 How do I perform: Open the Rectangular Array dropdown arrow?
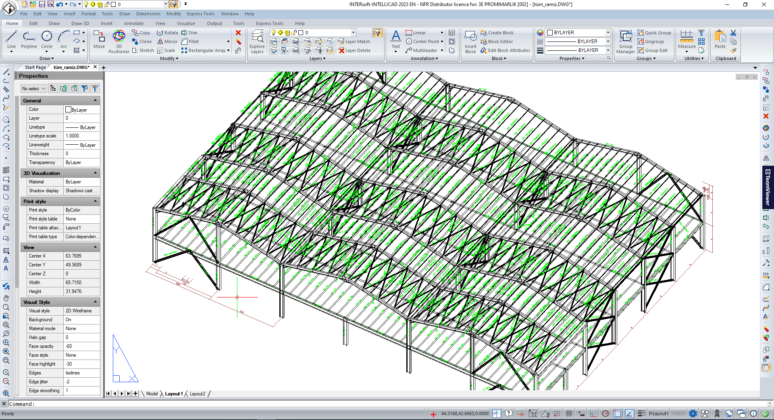click(227, 49)
